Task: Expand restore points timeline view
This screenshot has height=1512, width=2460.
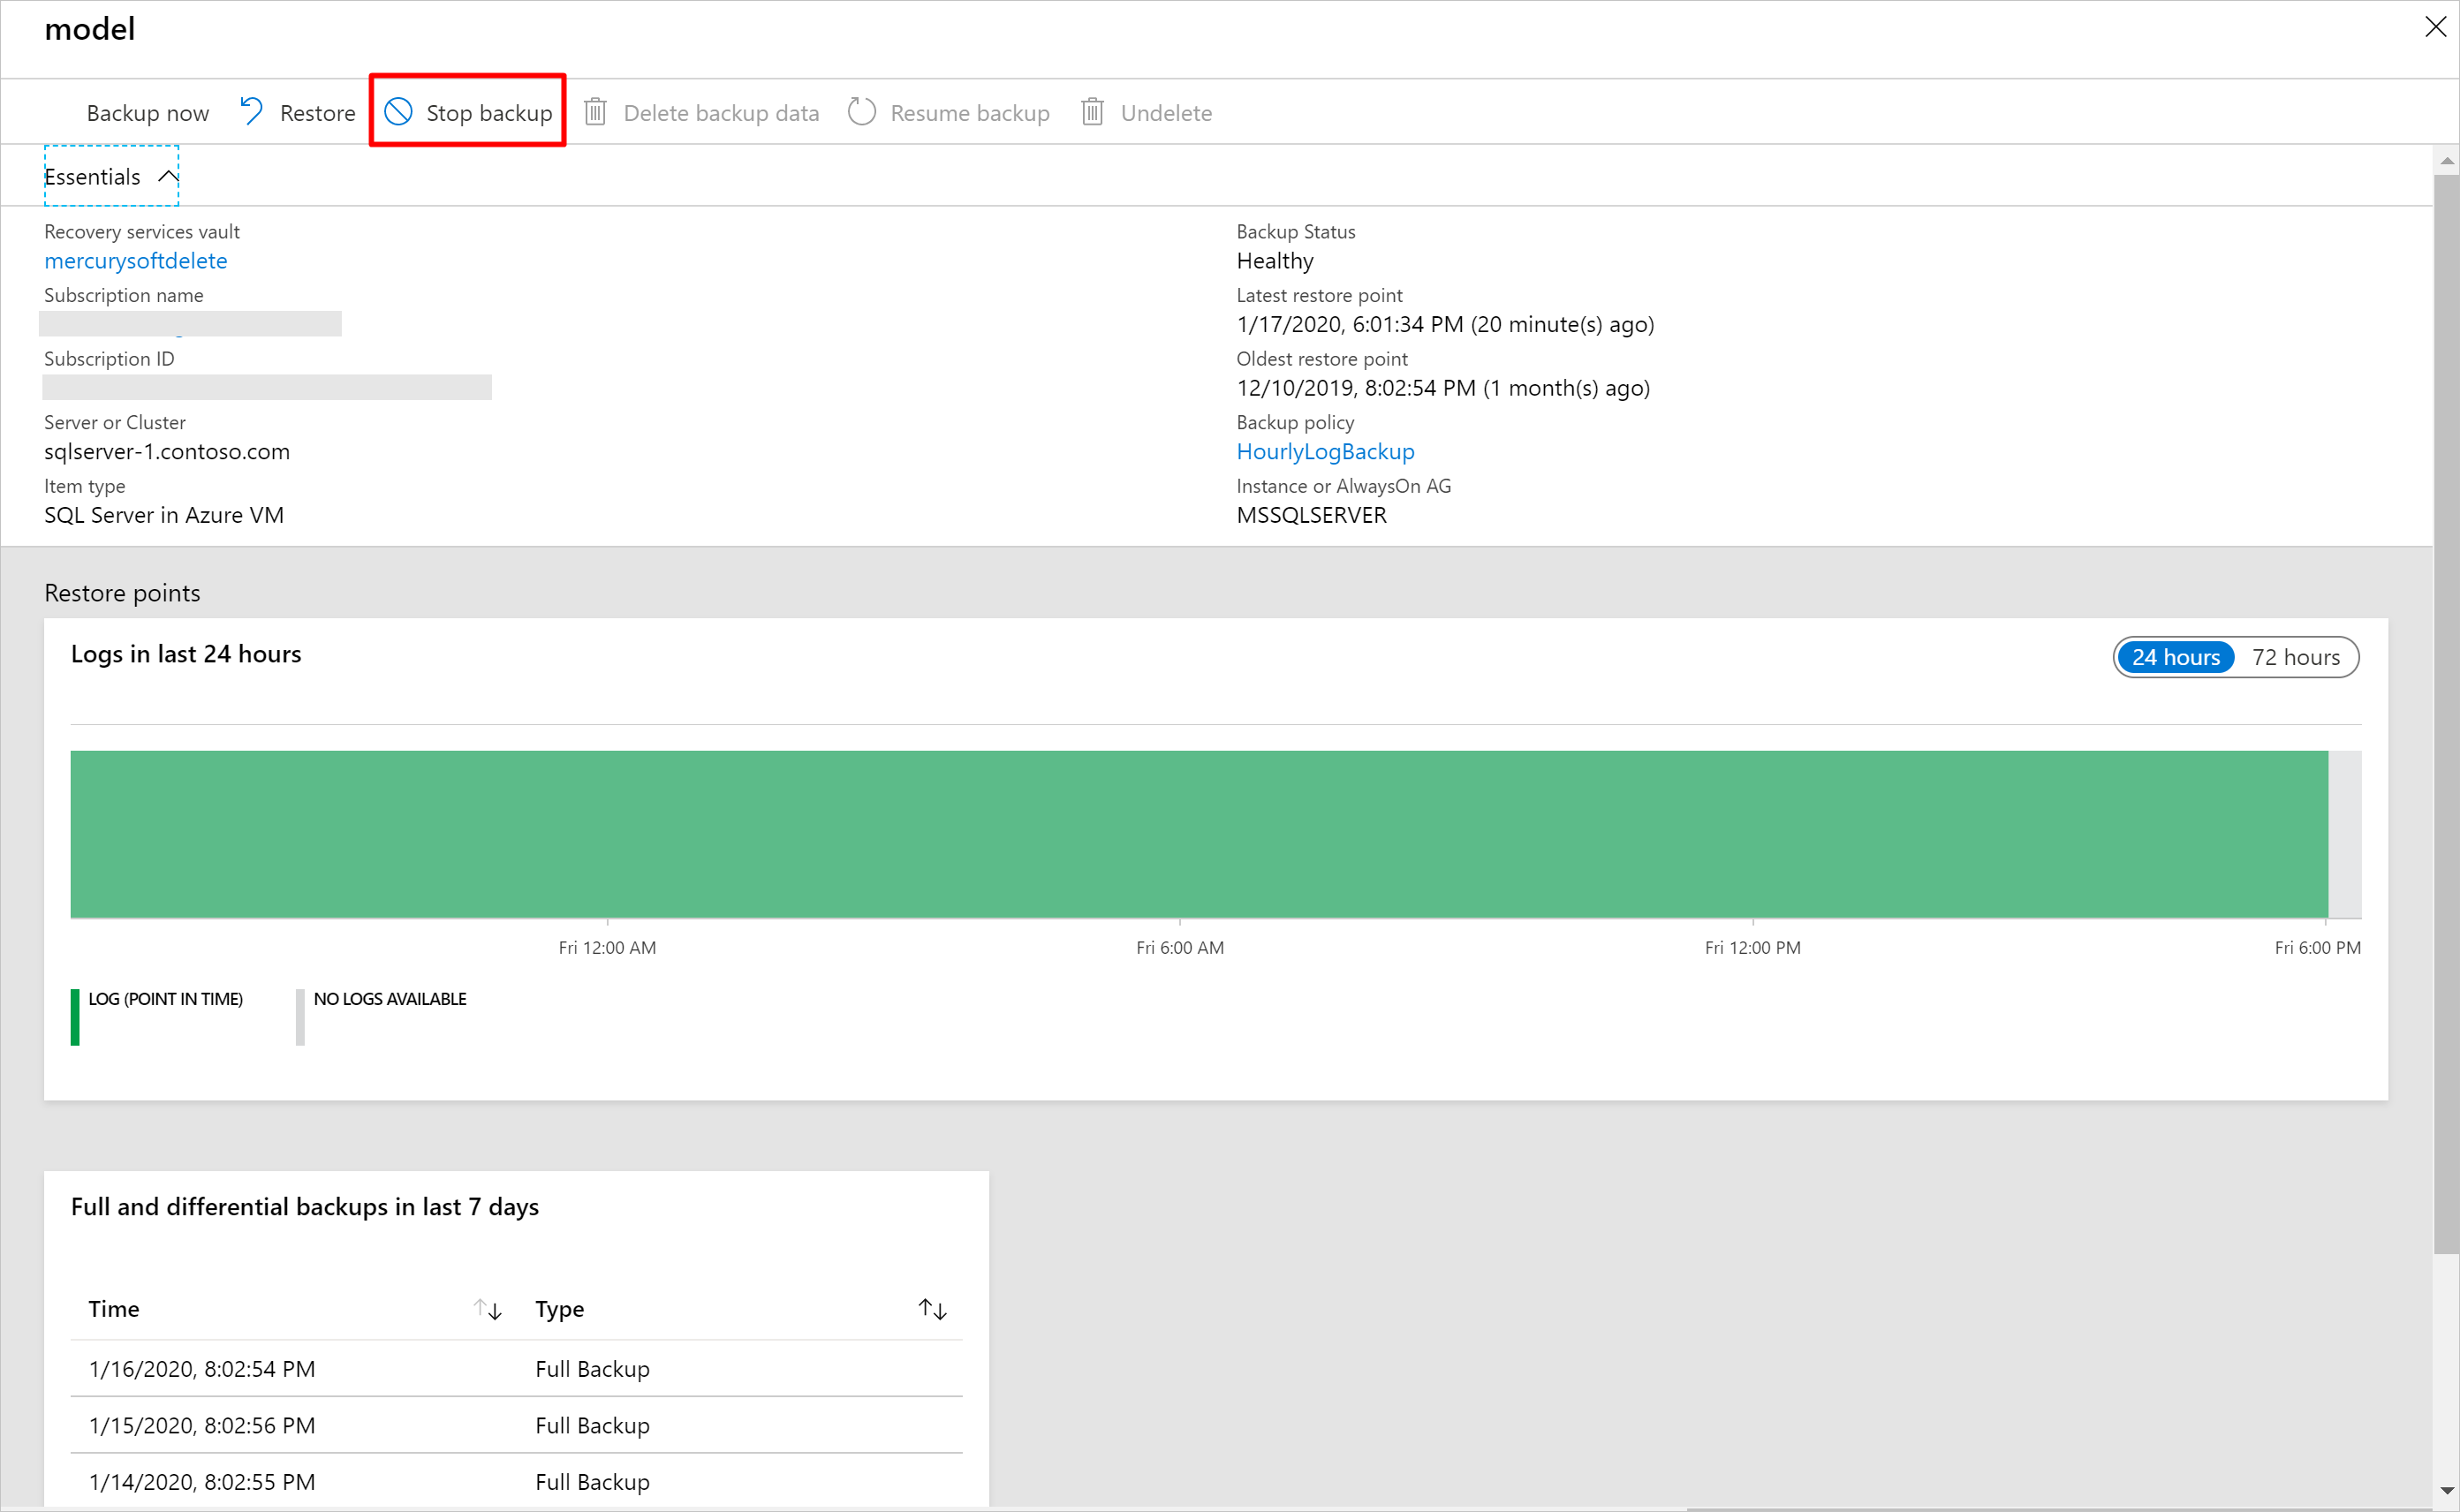Action: click(2297, 657)
